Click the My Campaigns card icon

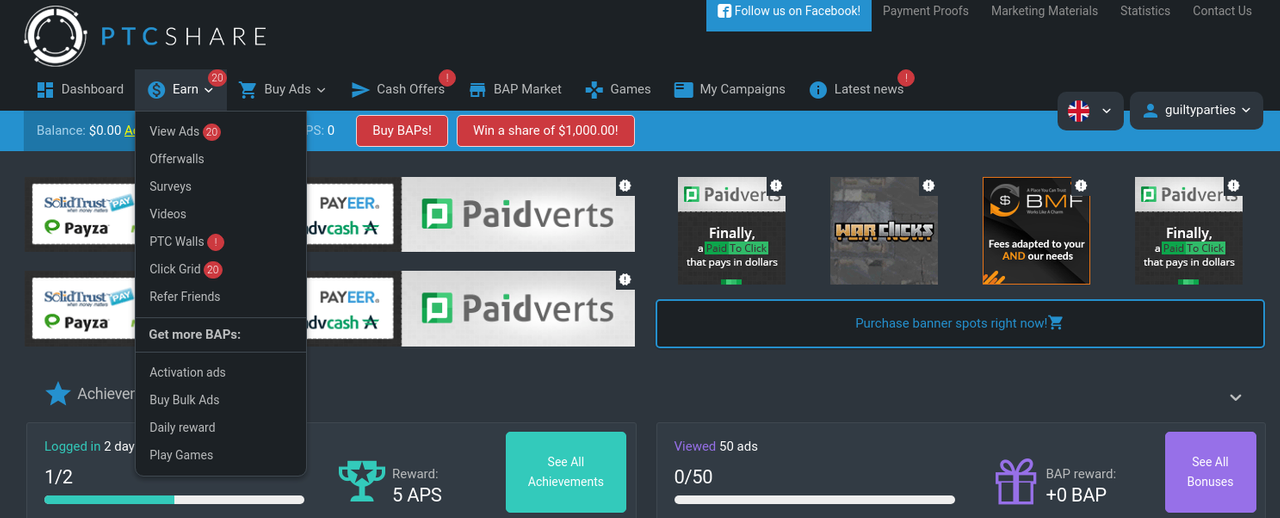pyautogui.click(x=683, y=89)
